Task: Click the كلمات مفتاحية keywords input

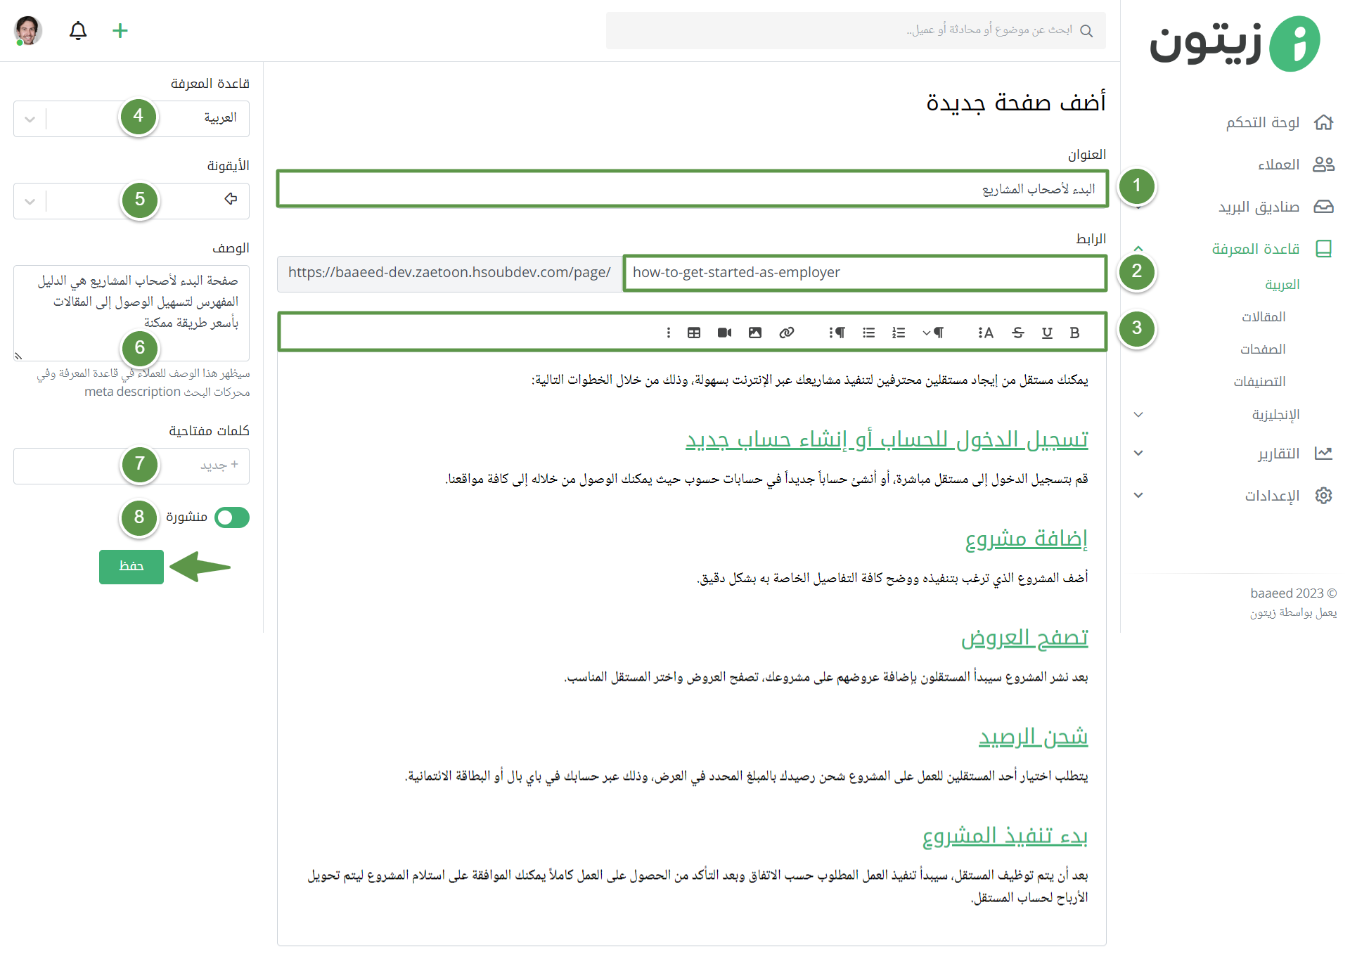Action: click(x=131, y=466)
